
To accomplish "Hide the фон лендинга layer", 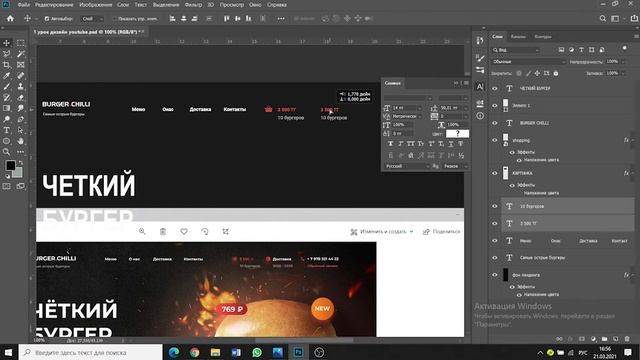I will 495,275.
